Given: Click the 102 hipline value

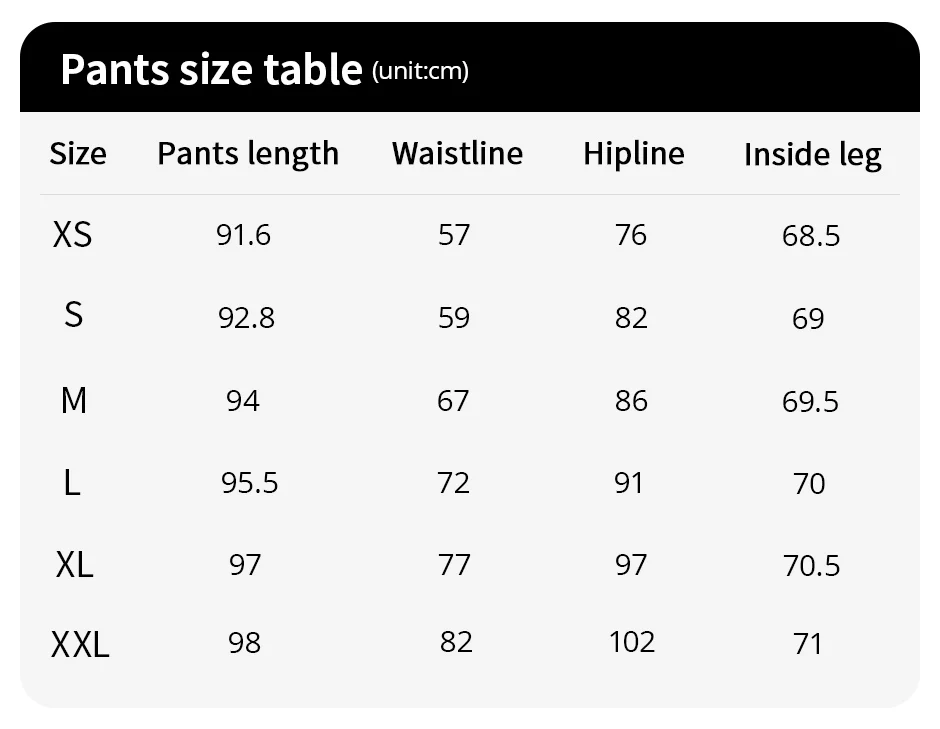Looking at the screenshot, I should click(632, 642).
